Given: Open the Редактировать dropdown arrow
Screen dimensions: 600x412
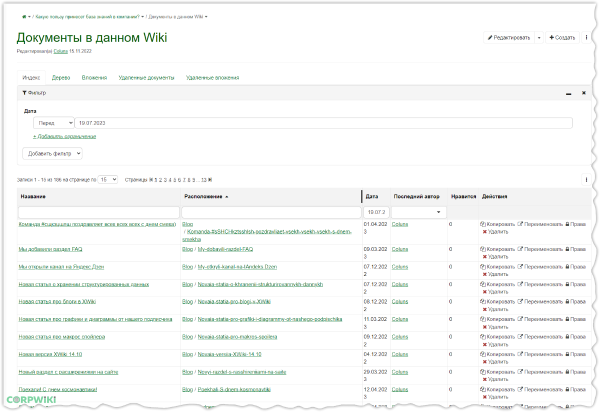Looking at the screenshot, I should coord(539,37).
